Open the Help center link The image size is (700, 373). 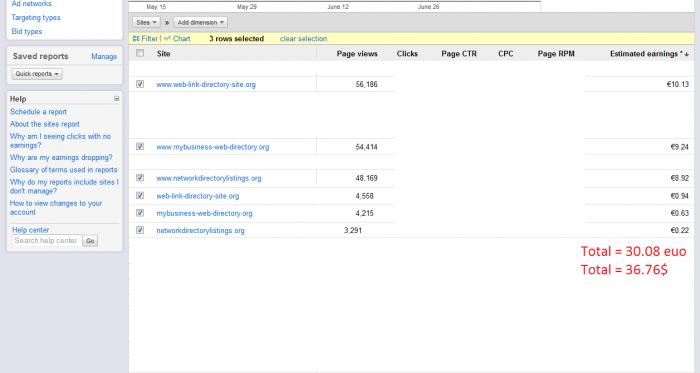[x=30, y=230]
